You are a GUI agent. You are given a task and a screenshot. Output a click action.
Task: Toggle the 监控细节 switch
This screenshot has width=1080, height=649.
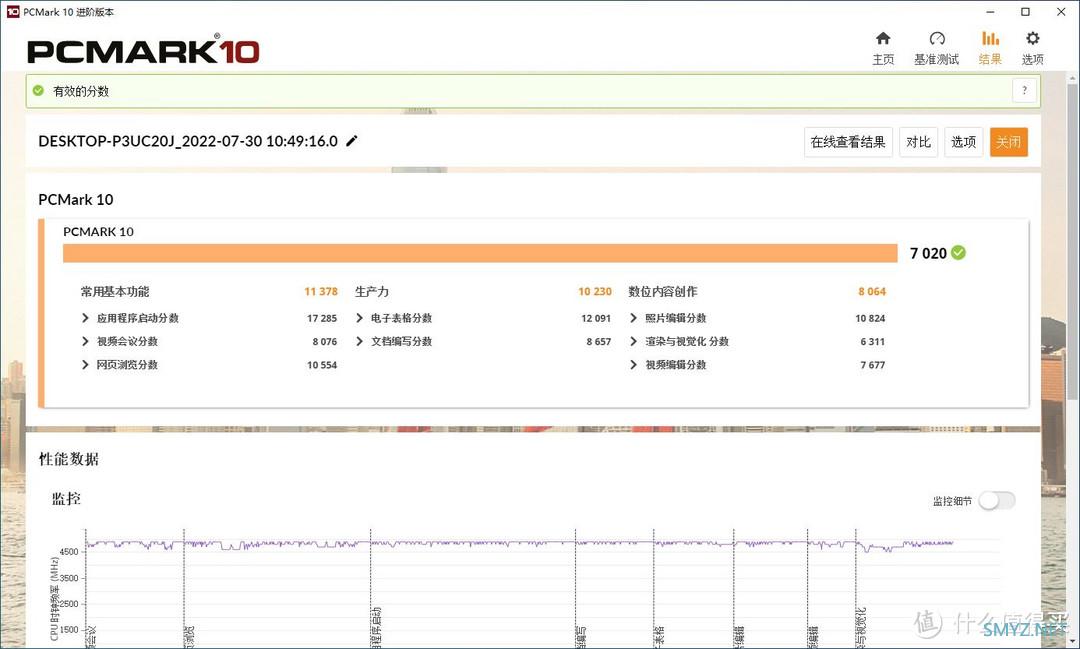(997, 501)
